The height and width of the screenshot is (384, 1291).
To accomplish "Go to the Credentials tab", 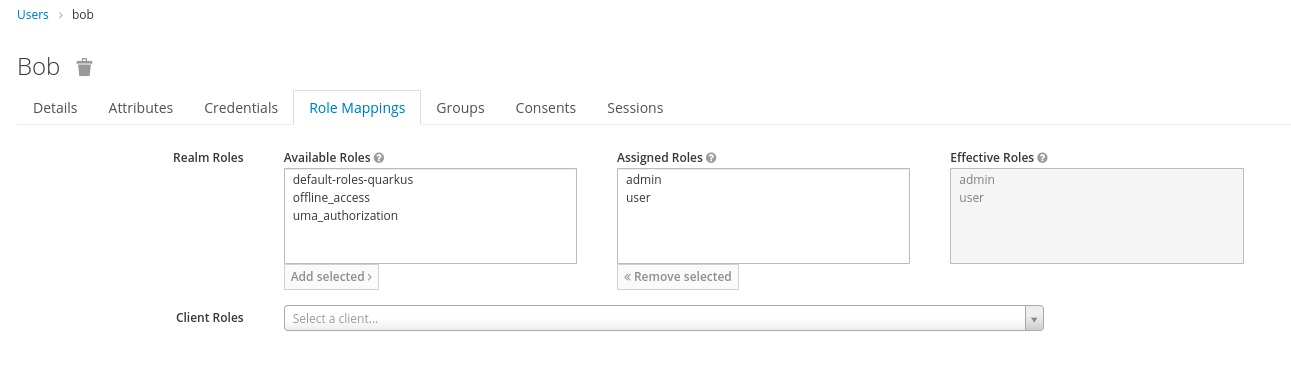I will pos(241,108).
